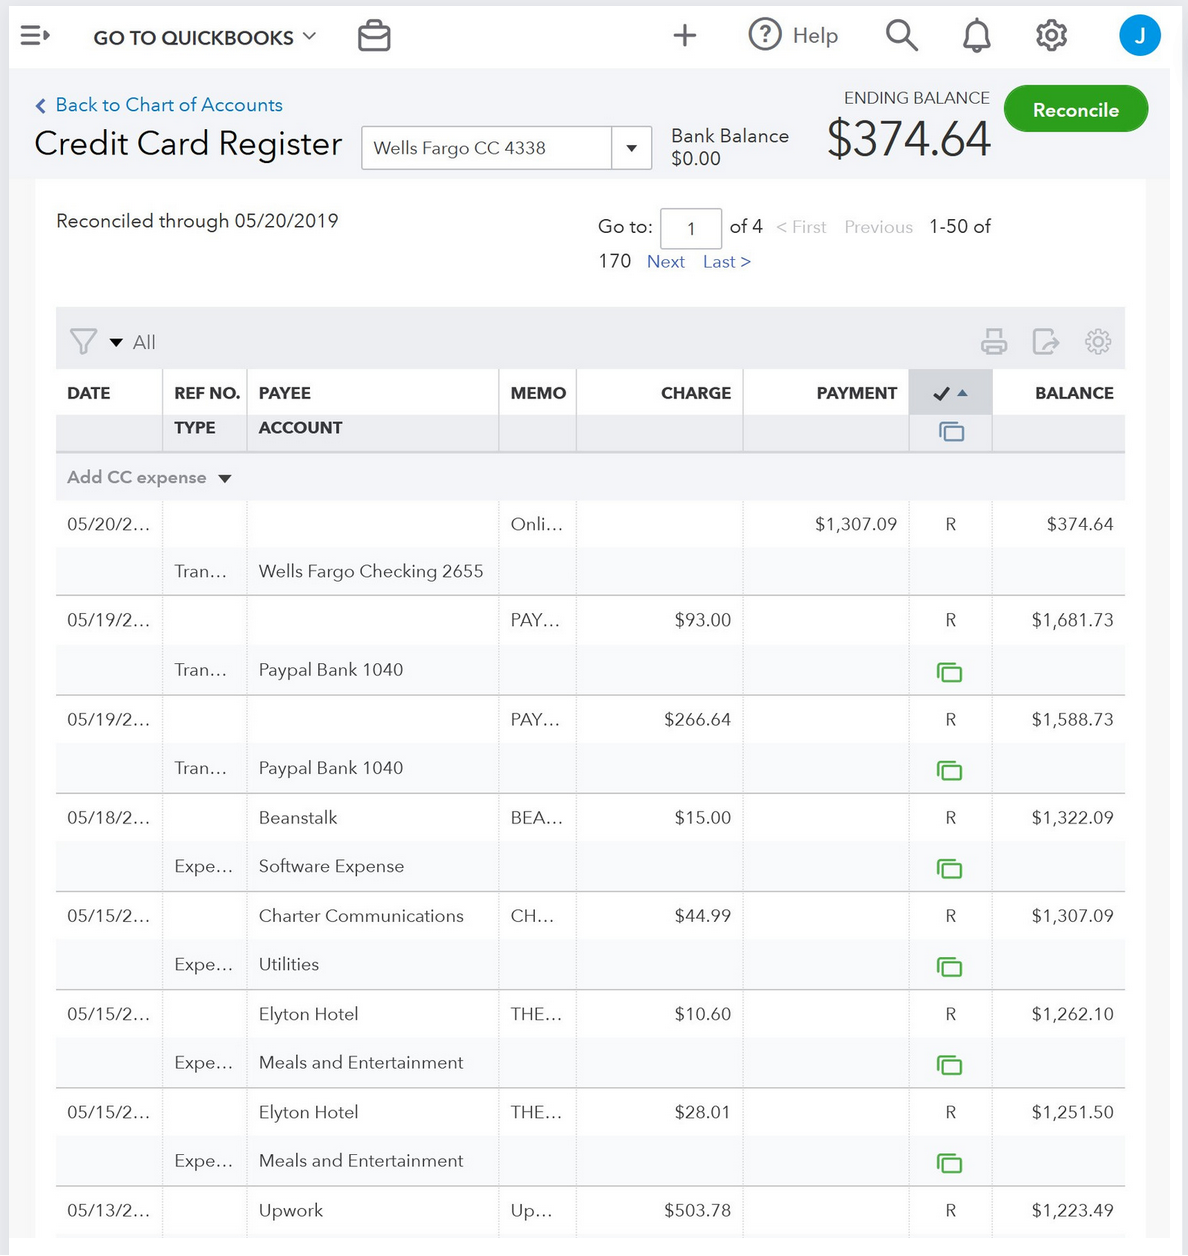
Task: Toggle reconcile status for $93.00 Paypal charge
Action: 950,620
